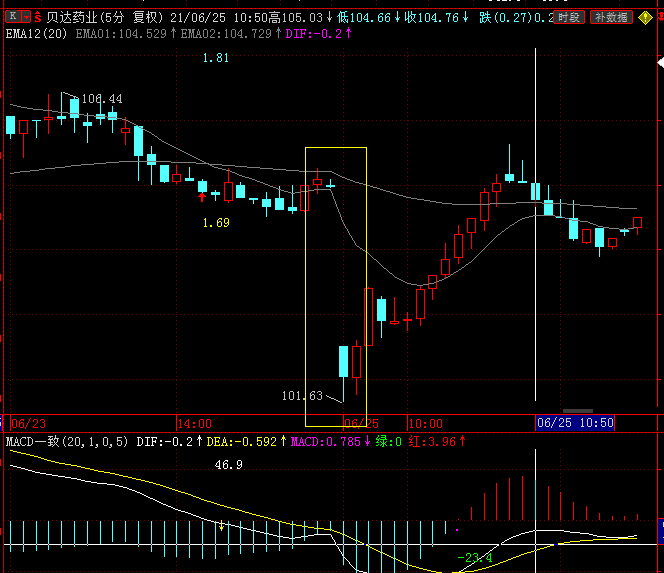Image resolution: width=664 pixels, height=573 pixels.
Task: Click the 收104.76 close price readout
Action: pyautogui.click(x=432, y=18)
